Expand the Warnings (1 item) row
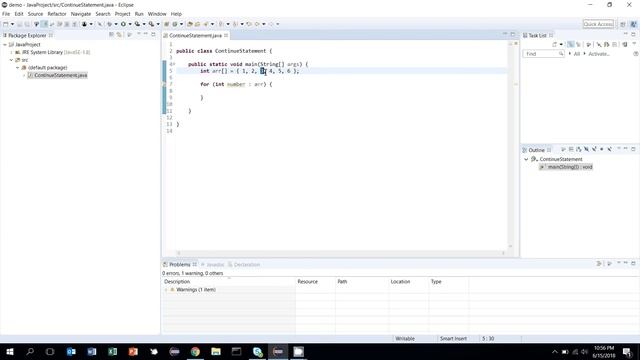 tap(166, 290)
